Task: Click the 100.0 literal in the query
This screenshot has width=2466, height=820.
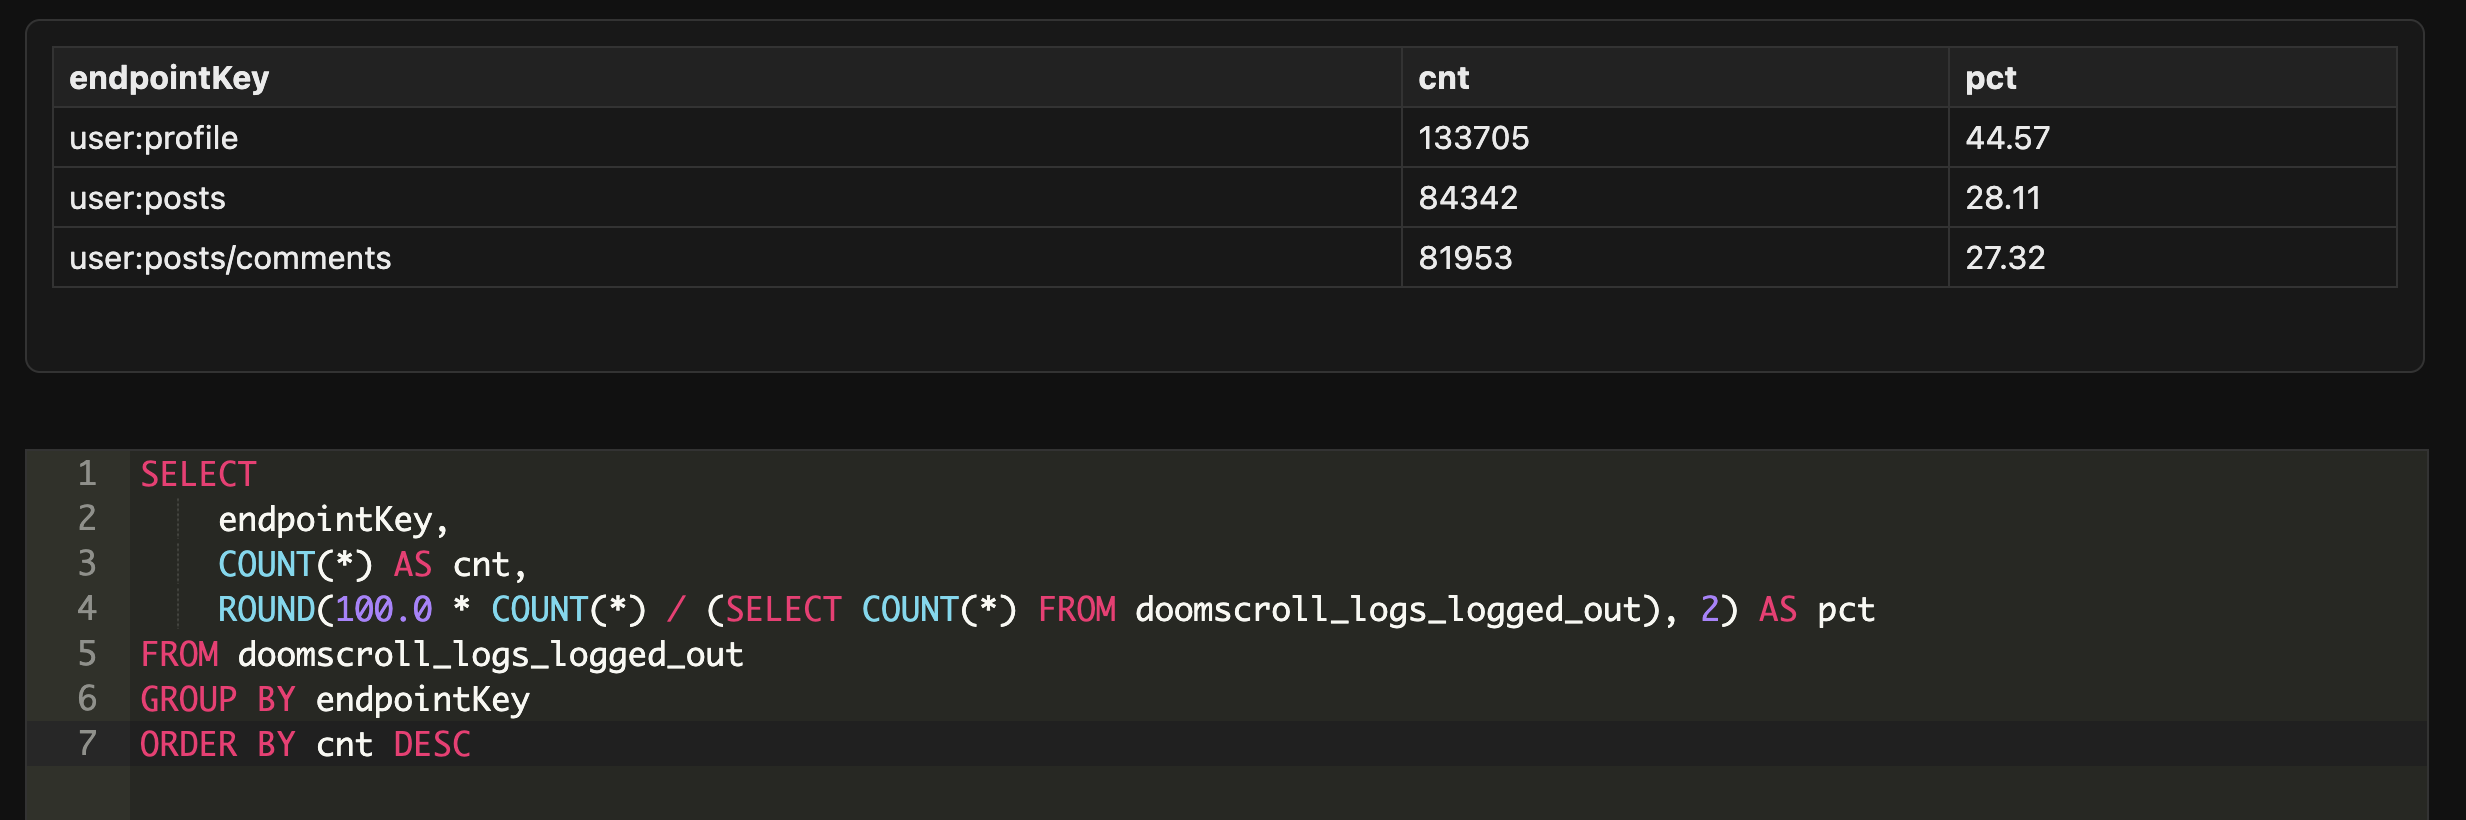Action: pos(384,609)
